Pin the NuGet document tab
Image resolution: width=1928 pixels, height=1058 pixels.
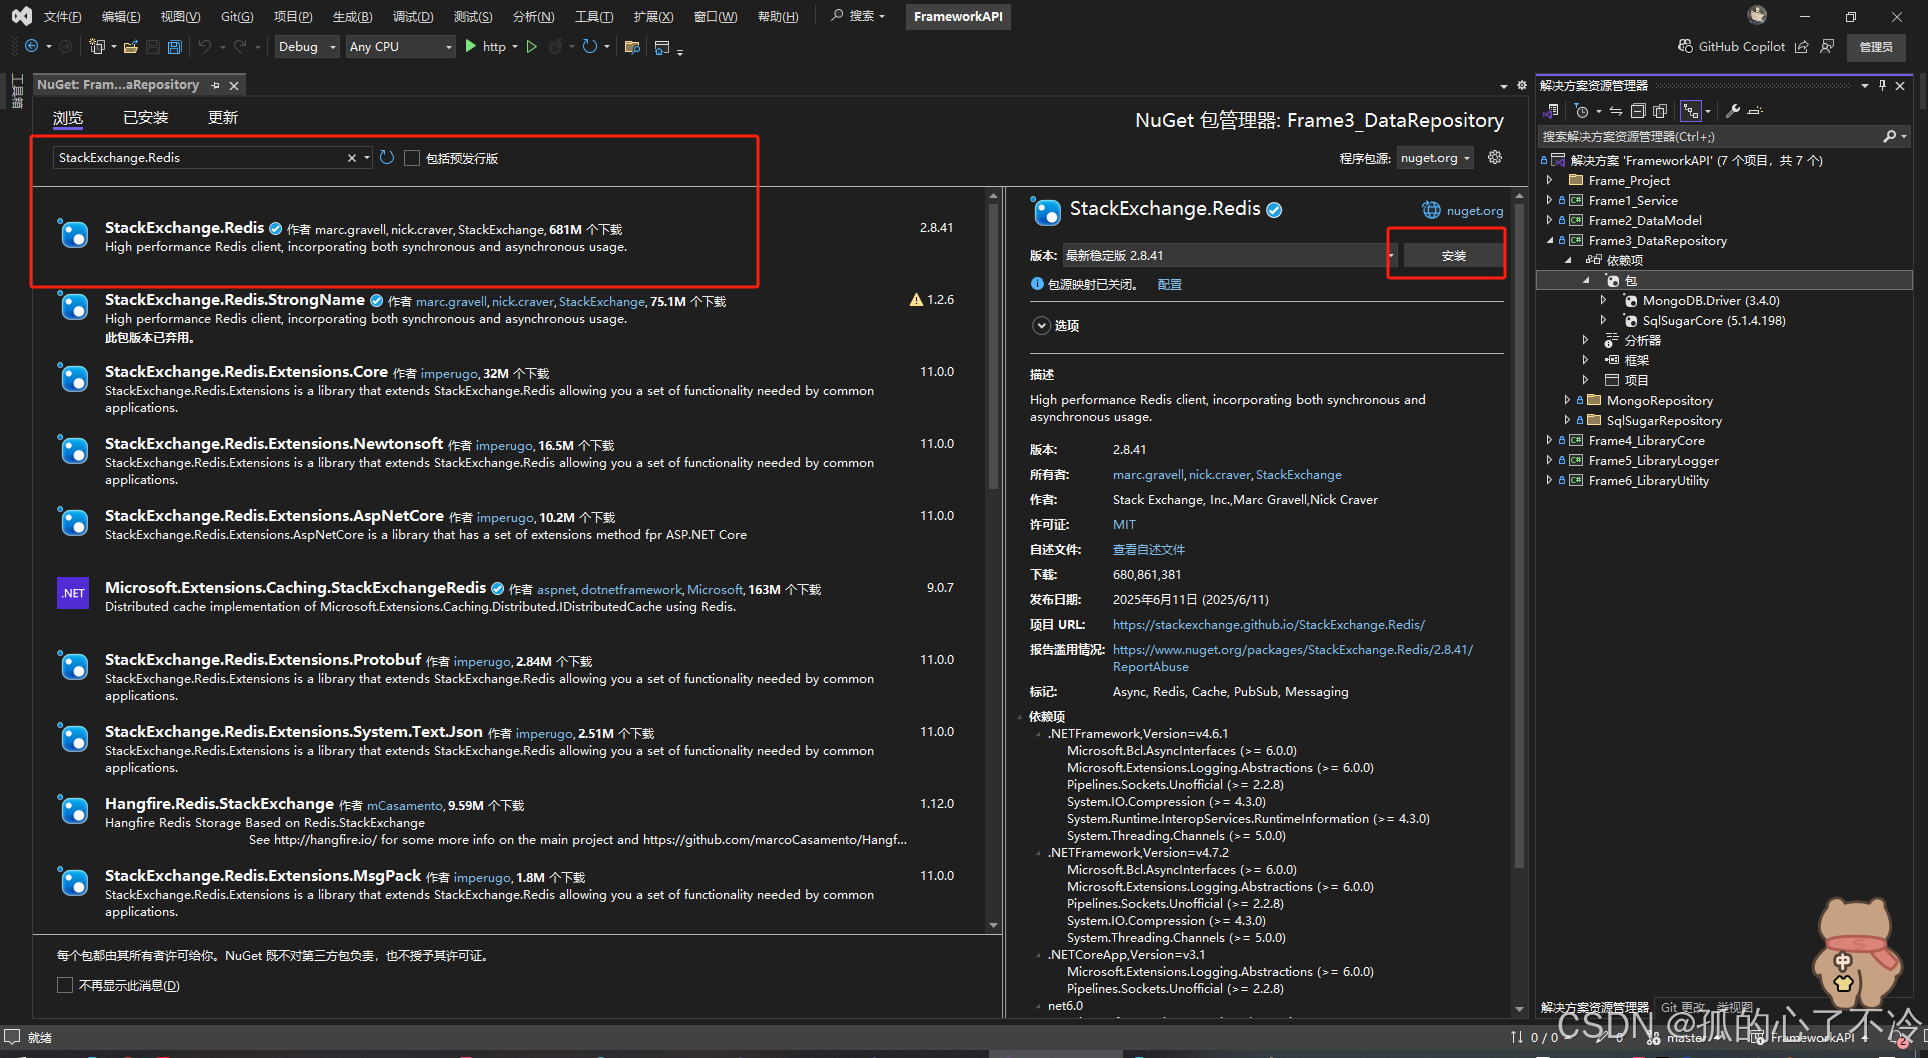[x=215, y=86]
